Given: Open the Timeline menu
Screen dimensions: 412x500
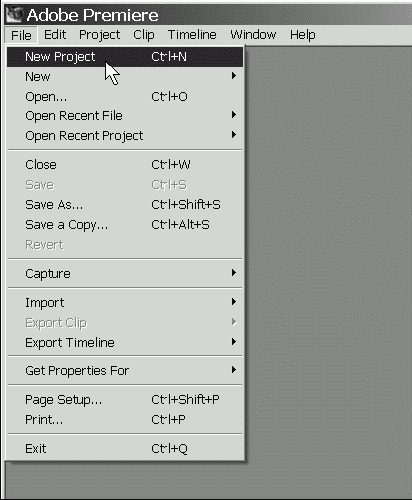Looking at the screenshot, I should [192, 35].
